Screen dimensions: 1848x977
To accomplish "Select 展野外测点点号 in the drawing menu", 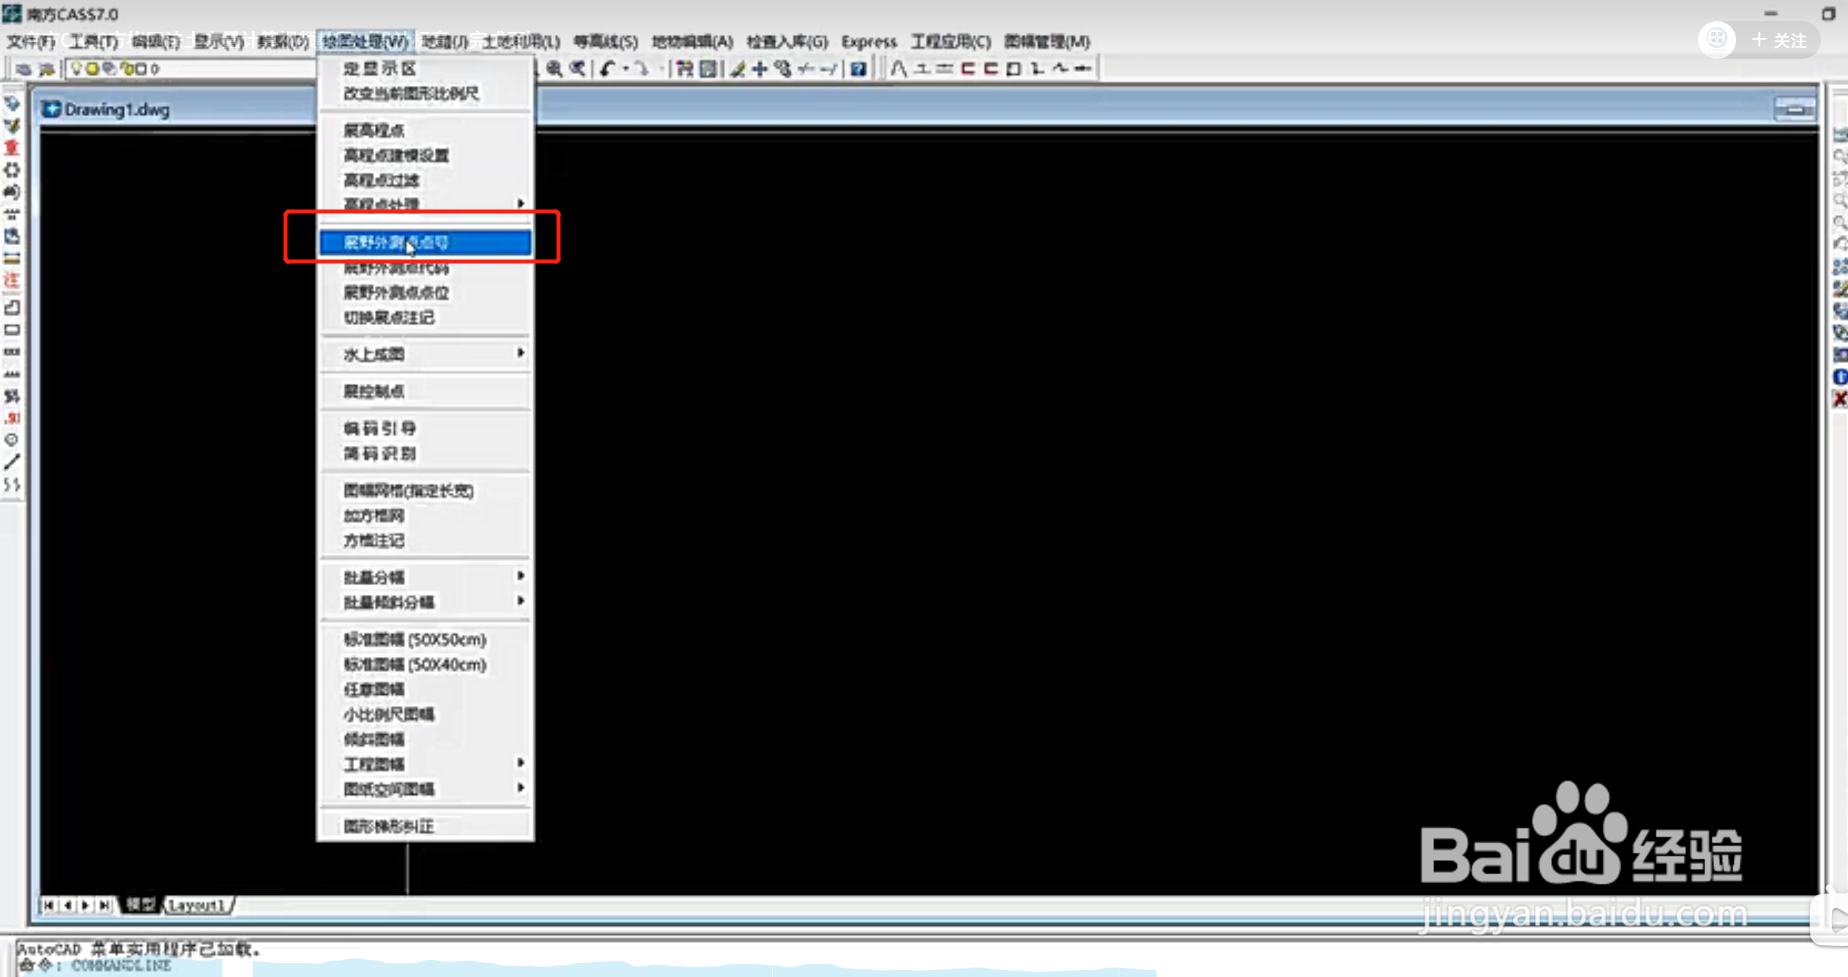I will click(425, 242).
